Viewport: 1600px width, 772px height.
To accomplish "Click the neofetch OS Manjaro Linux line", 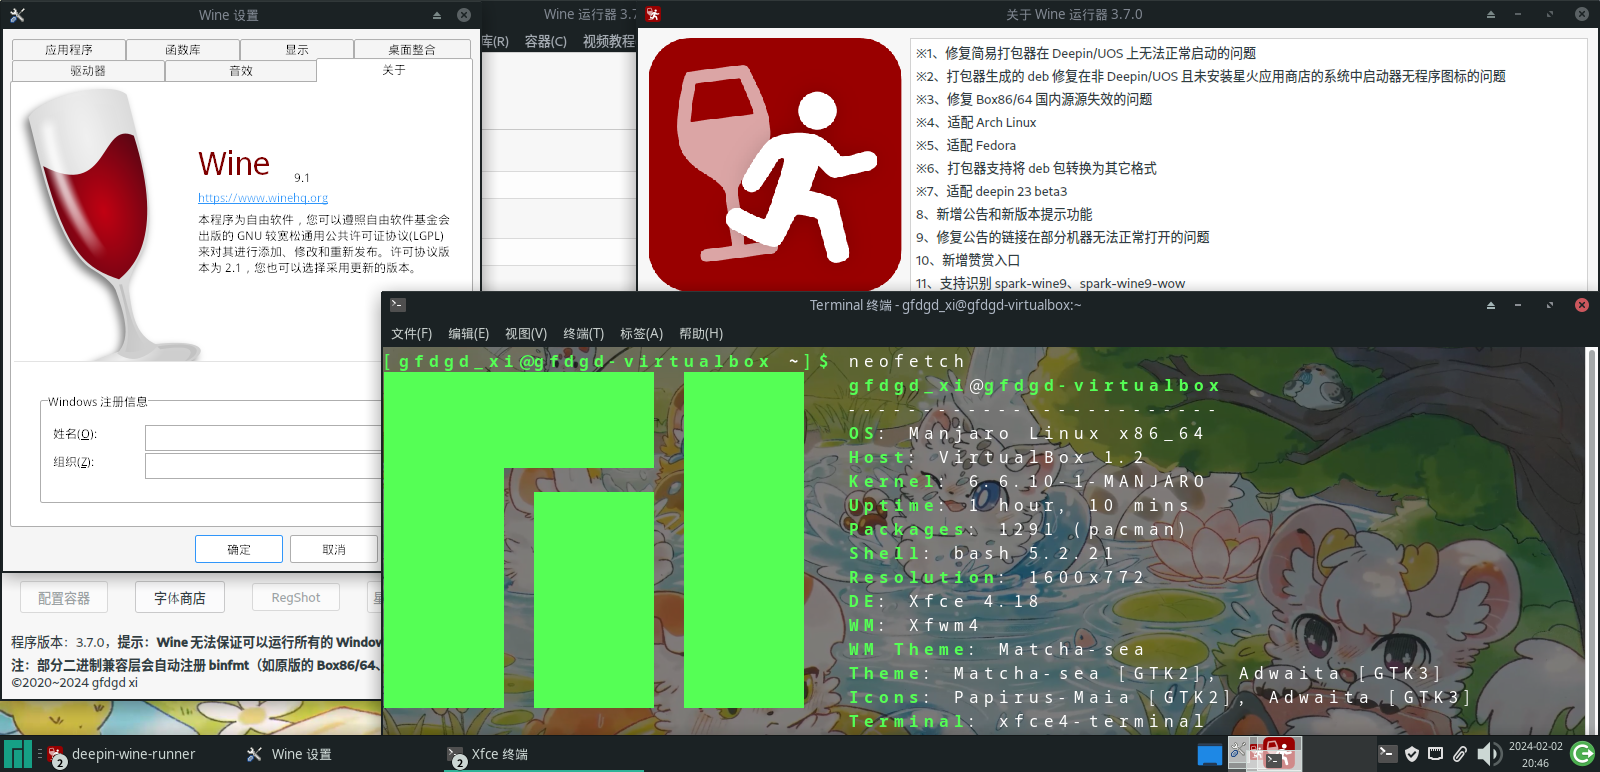I will point(1027,433).
